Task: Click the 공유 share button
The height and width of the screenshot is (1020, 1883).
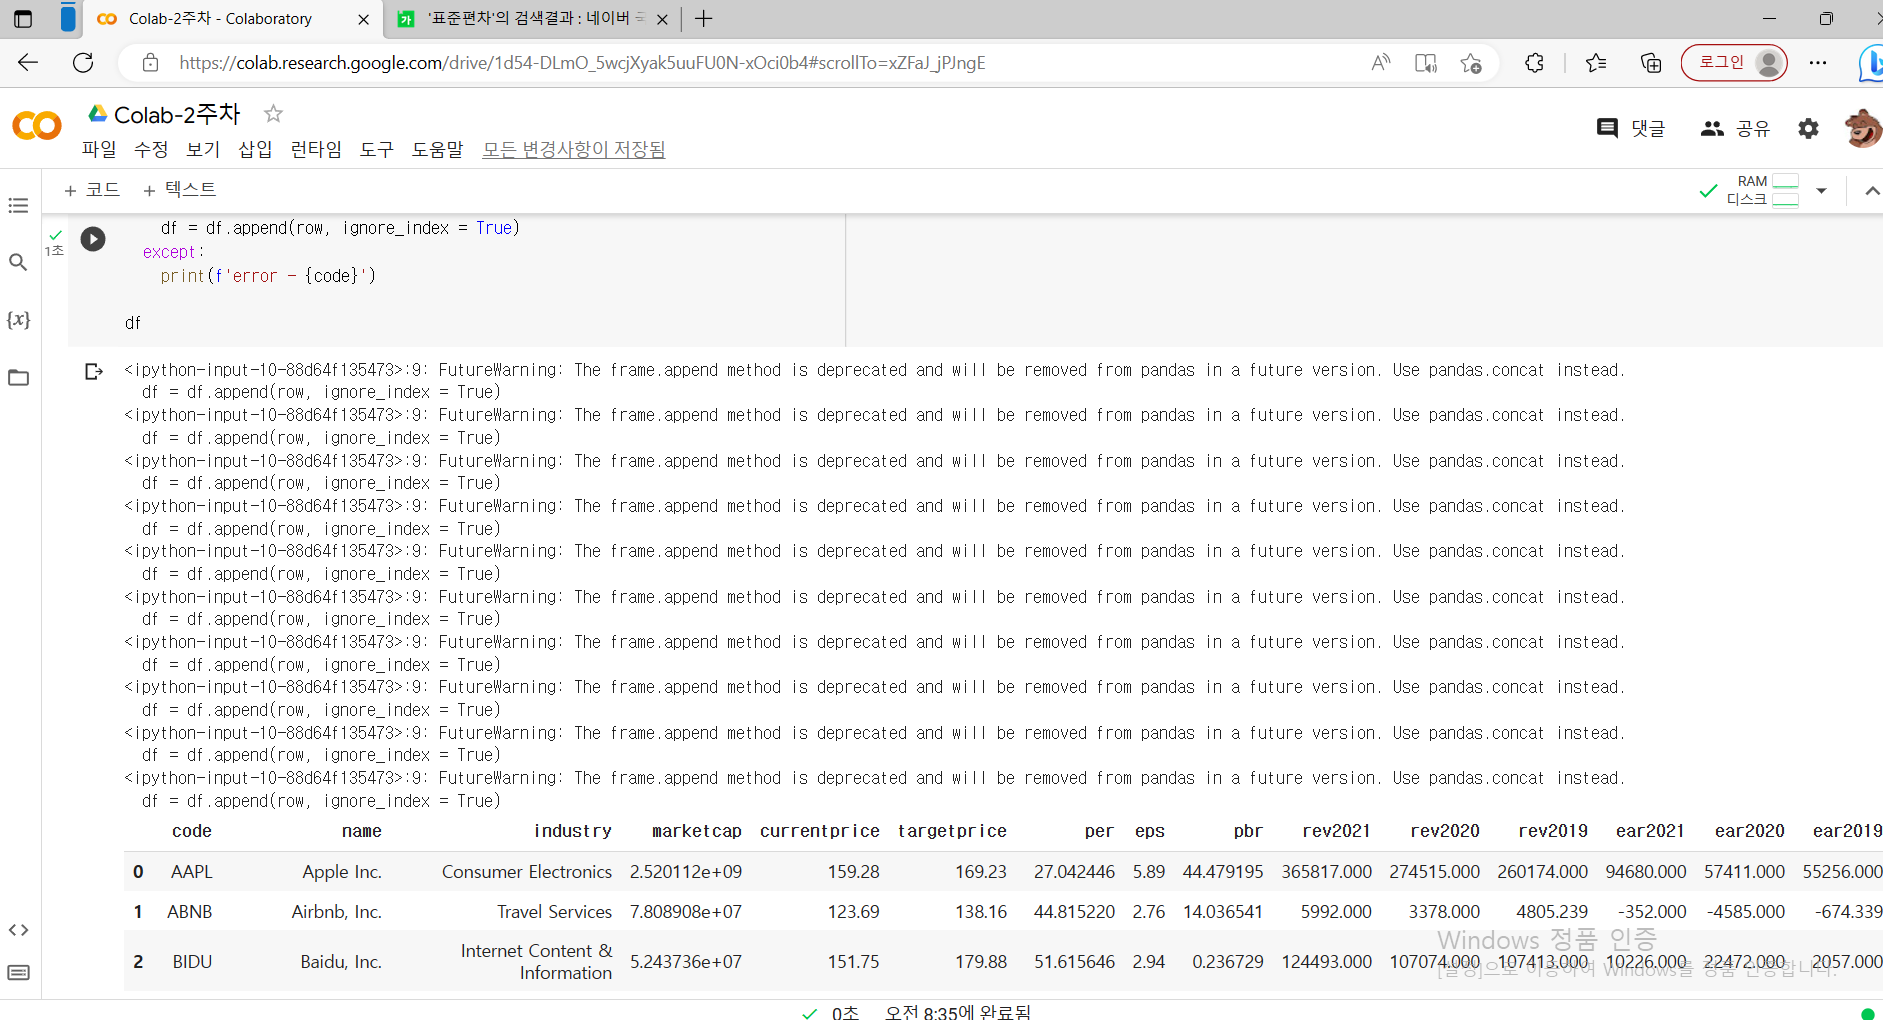Action: tap(1736, 128)
